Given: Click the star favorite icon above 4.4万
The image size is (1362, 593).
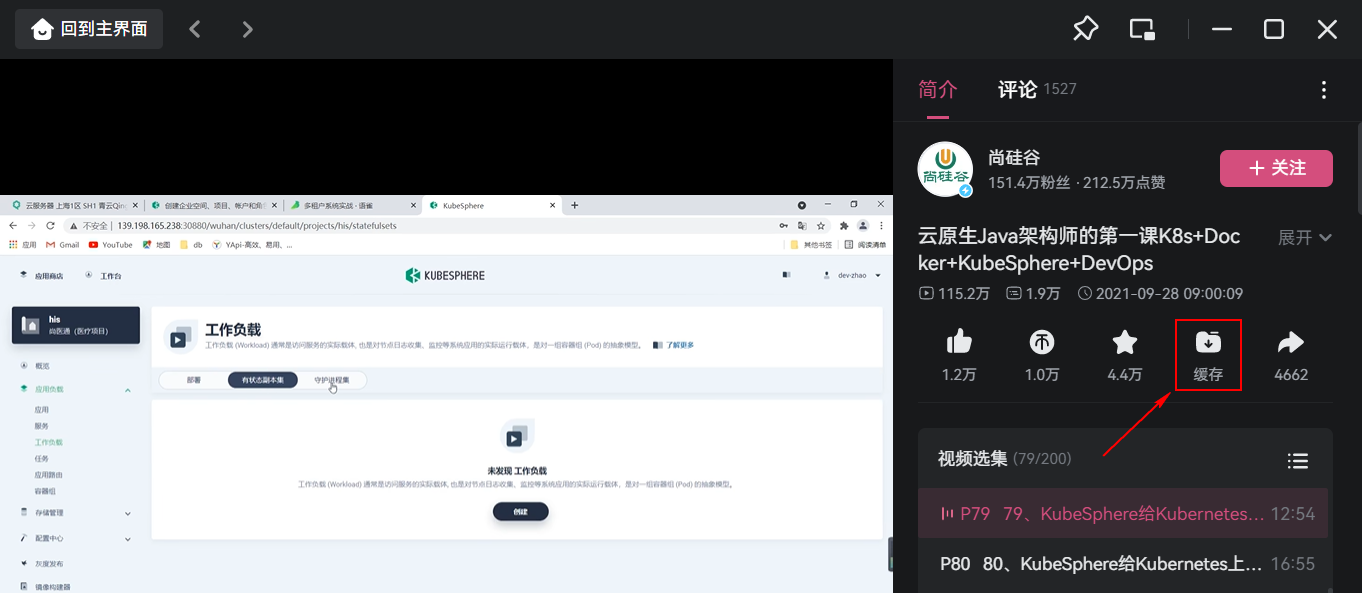Looking at the screenshot, I should (1124, 342).
